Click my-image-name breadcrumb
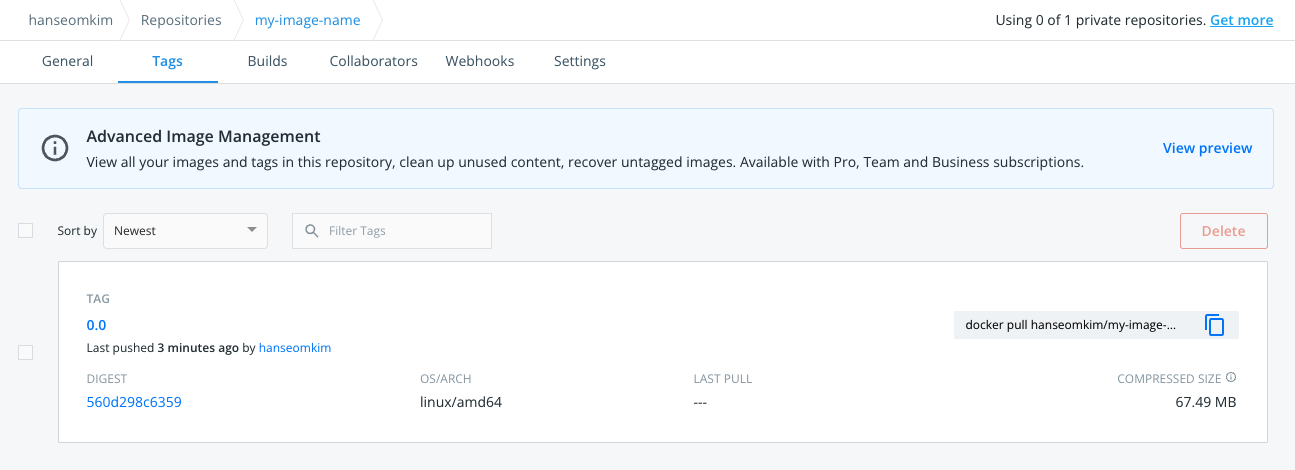The height and width of the screenshot is (470, 1295). [x=308, y=20]
